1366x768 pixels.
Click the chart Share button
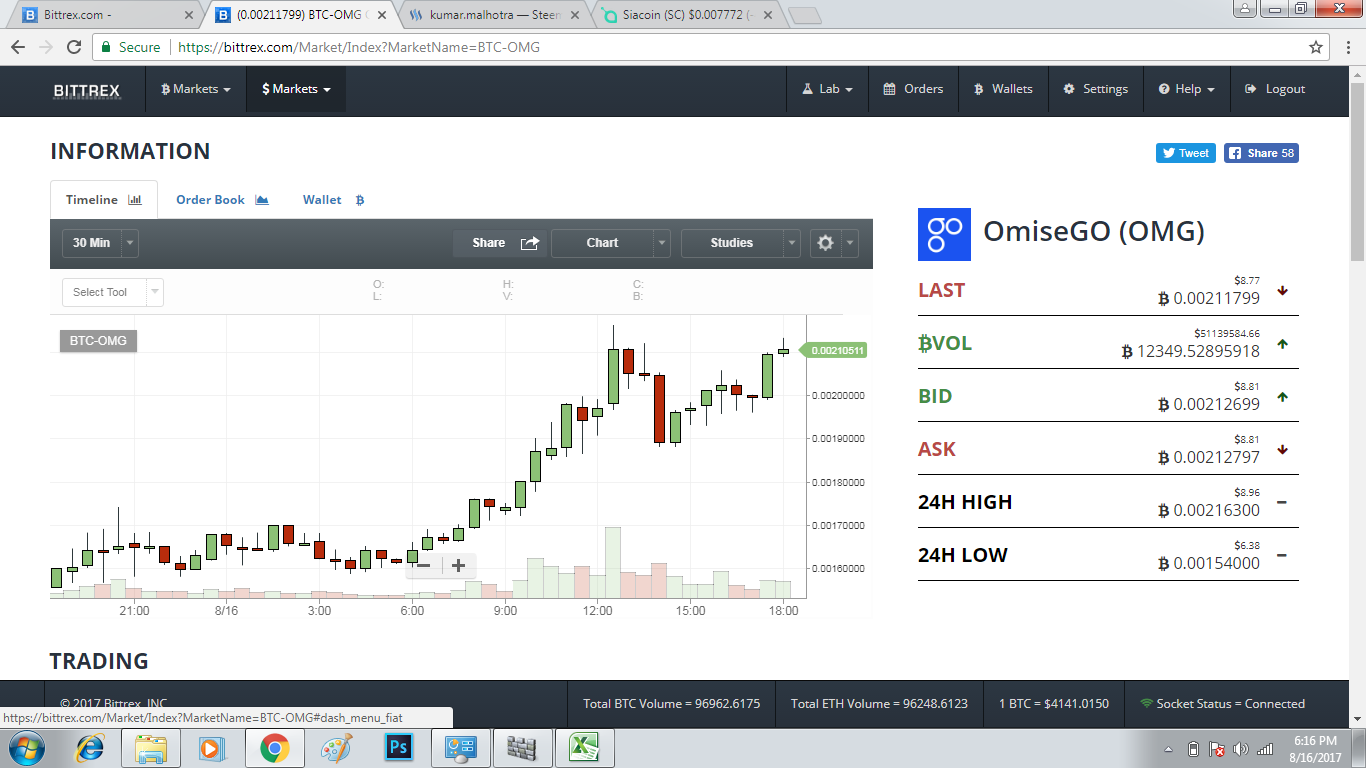coord(499,243)
